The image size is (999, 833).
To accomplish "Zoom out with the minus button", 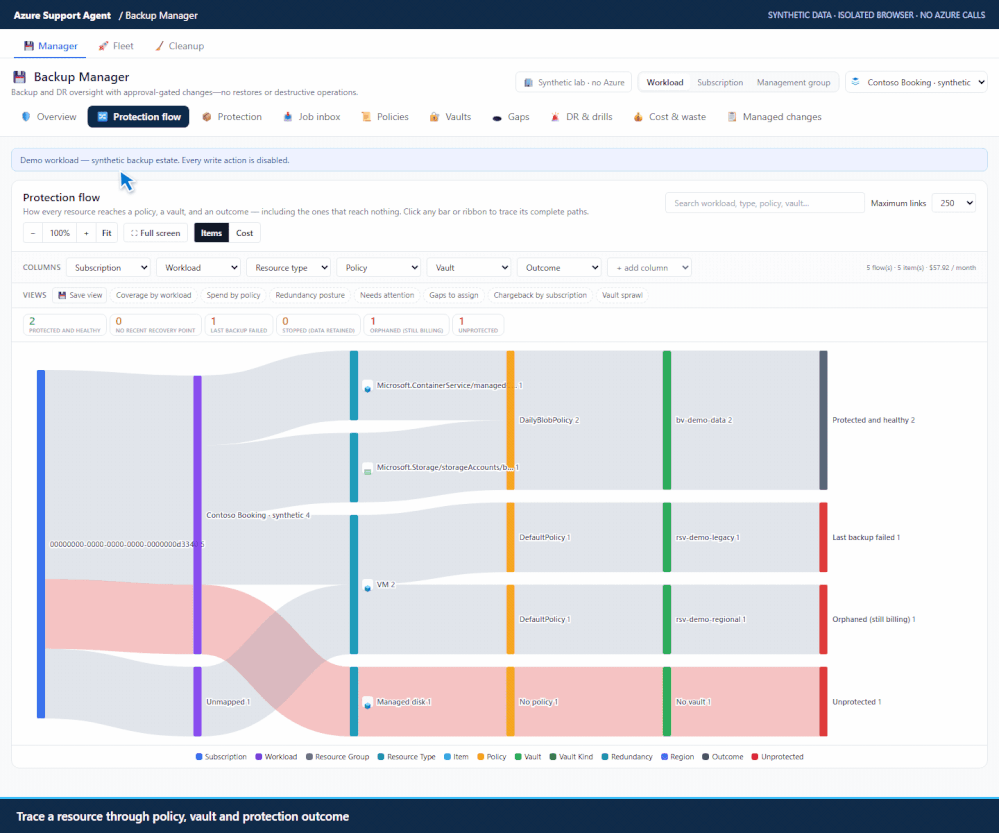I will pos(33,233).
